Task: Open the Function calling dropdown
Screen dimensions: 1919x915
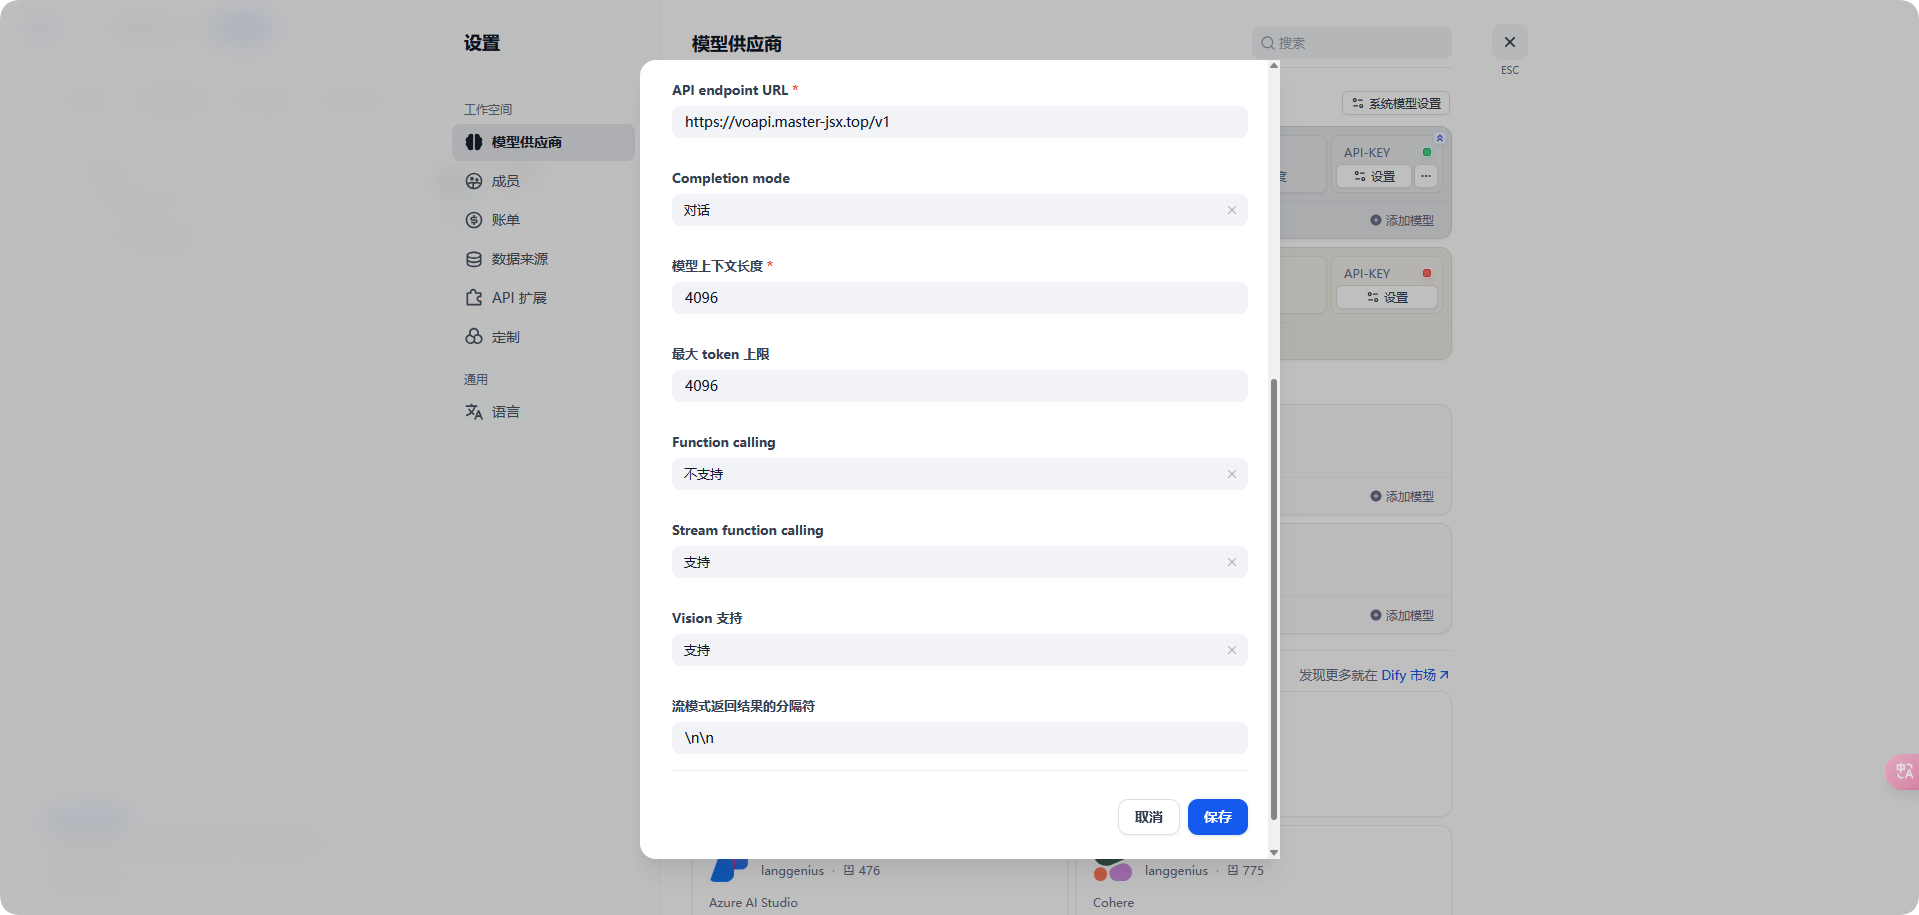Action: [950, 474]
